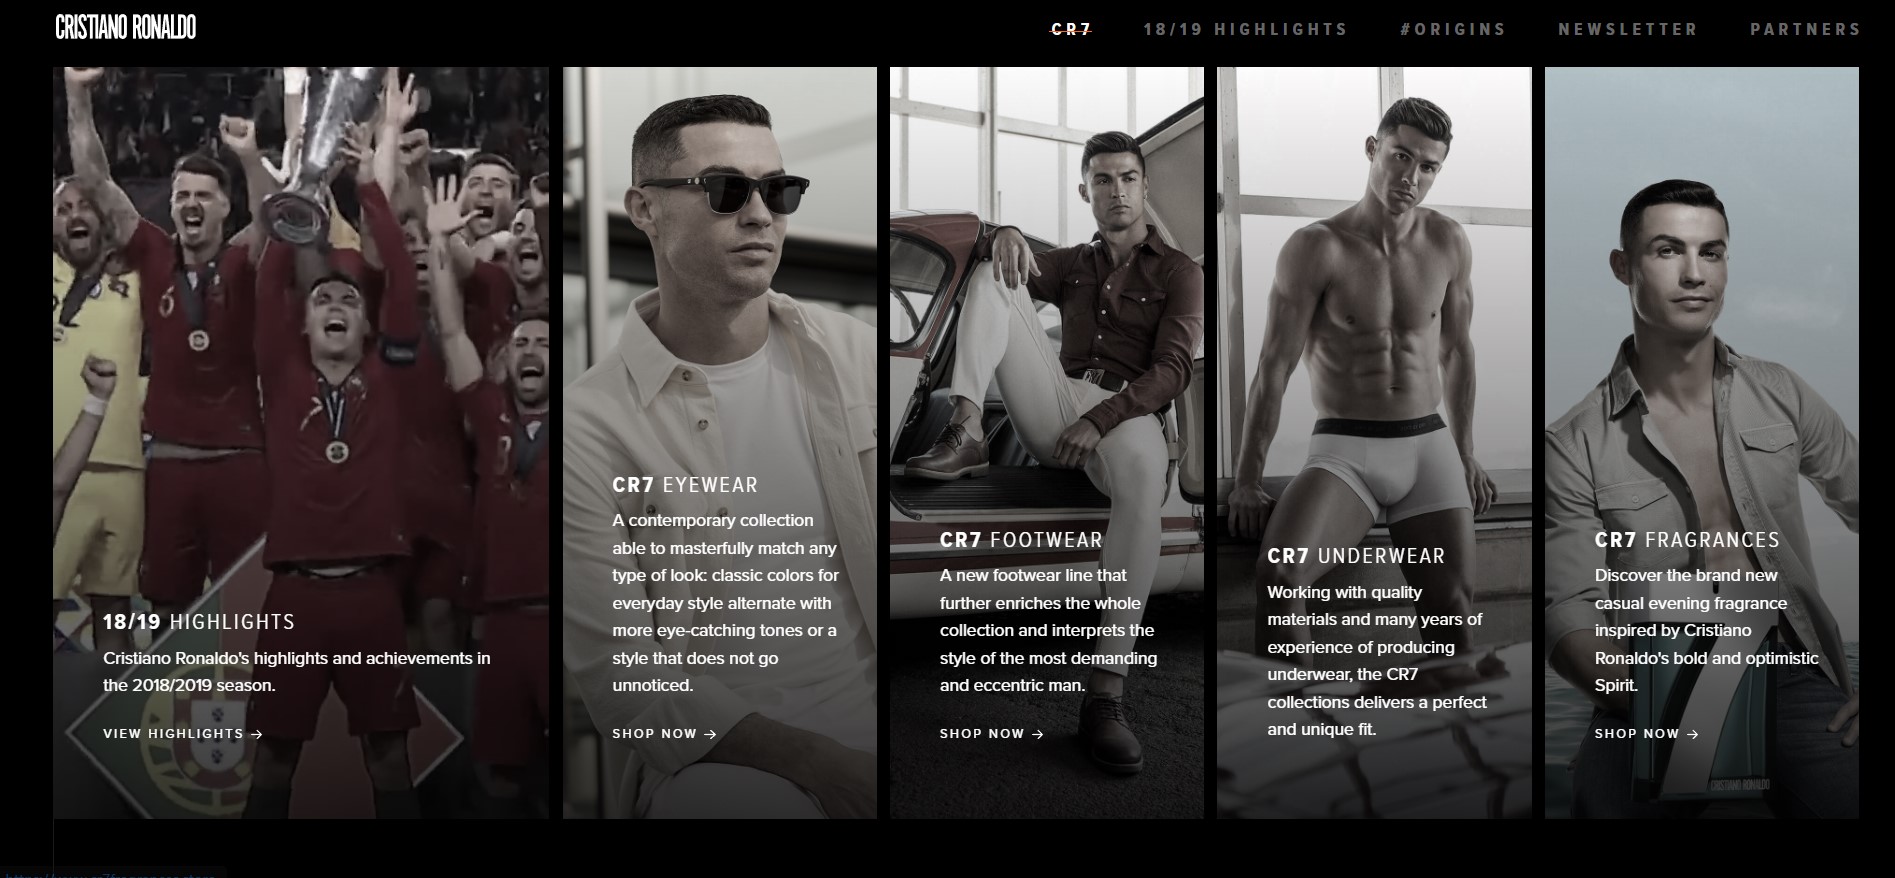
Task: Click the Cristiano Ronaldo logo
Action: [126, 28]
